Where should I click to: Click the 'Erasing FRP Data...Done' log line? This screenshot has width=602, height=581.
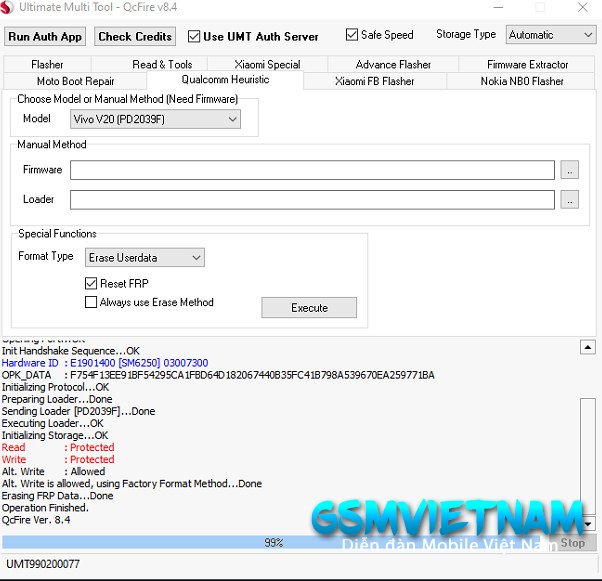[x=57, y=495]
